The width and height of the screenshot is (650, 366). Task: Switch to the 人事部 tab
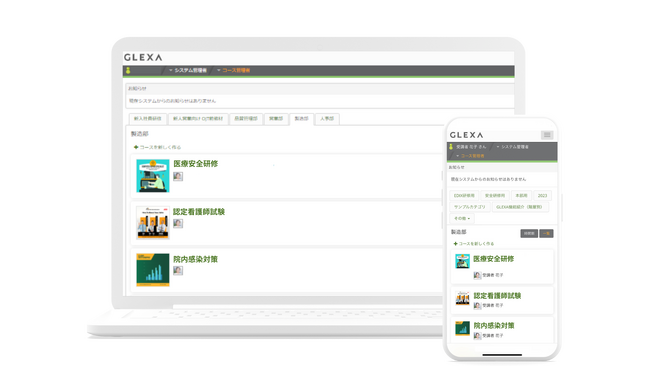click(x=327, y=119)
